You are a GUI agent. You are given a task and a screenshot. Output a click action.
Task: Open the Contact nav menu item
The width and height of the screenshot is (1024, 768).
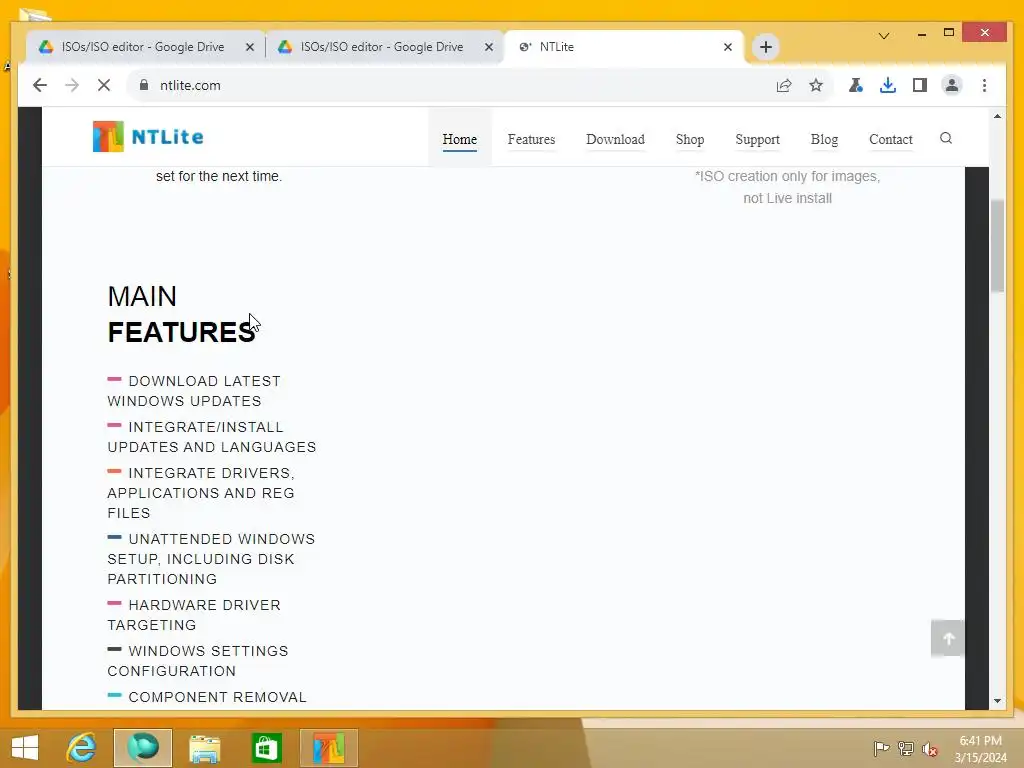891,139
